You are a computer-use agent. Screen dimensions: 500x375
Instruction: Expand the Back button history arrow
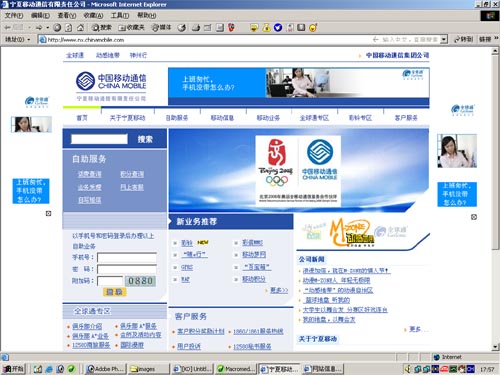(x=29, y=28)
